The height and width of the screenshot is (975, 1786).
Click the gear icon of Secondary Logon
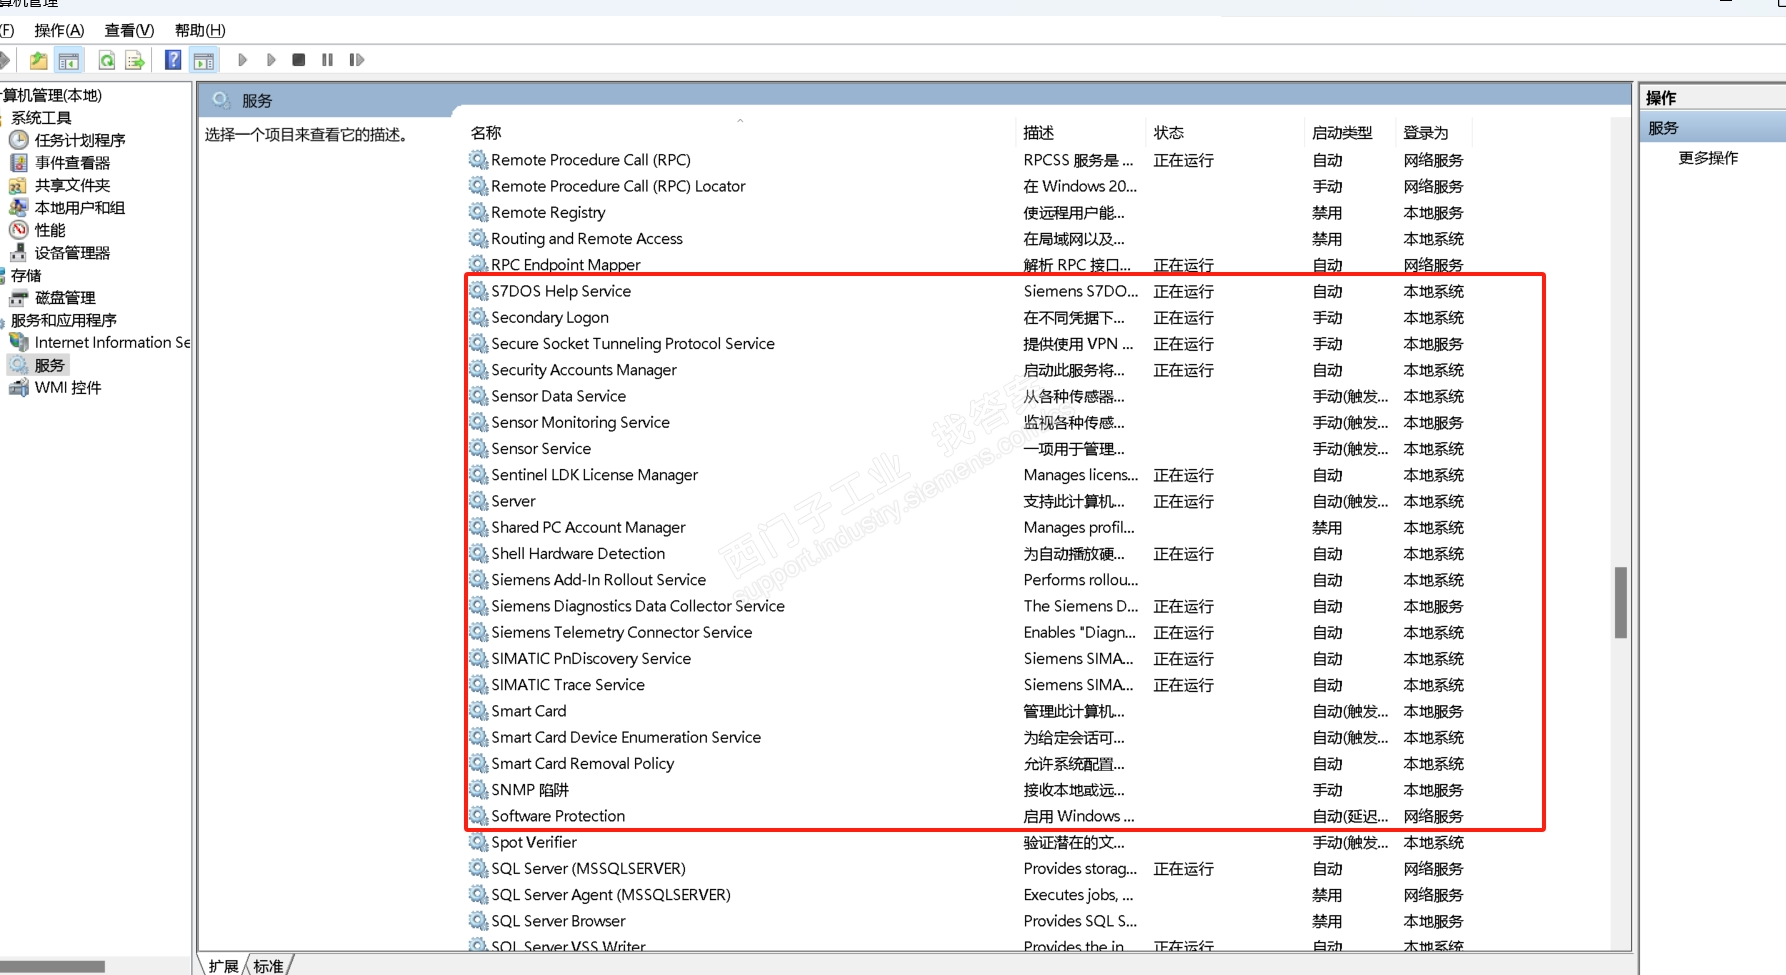coord(478,317)
